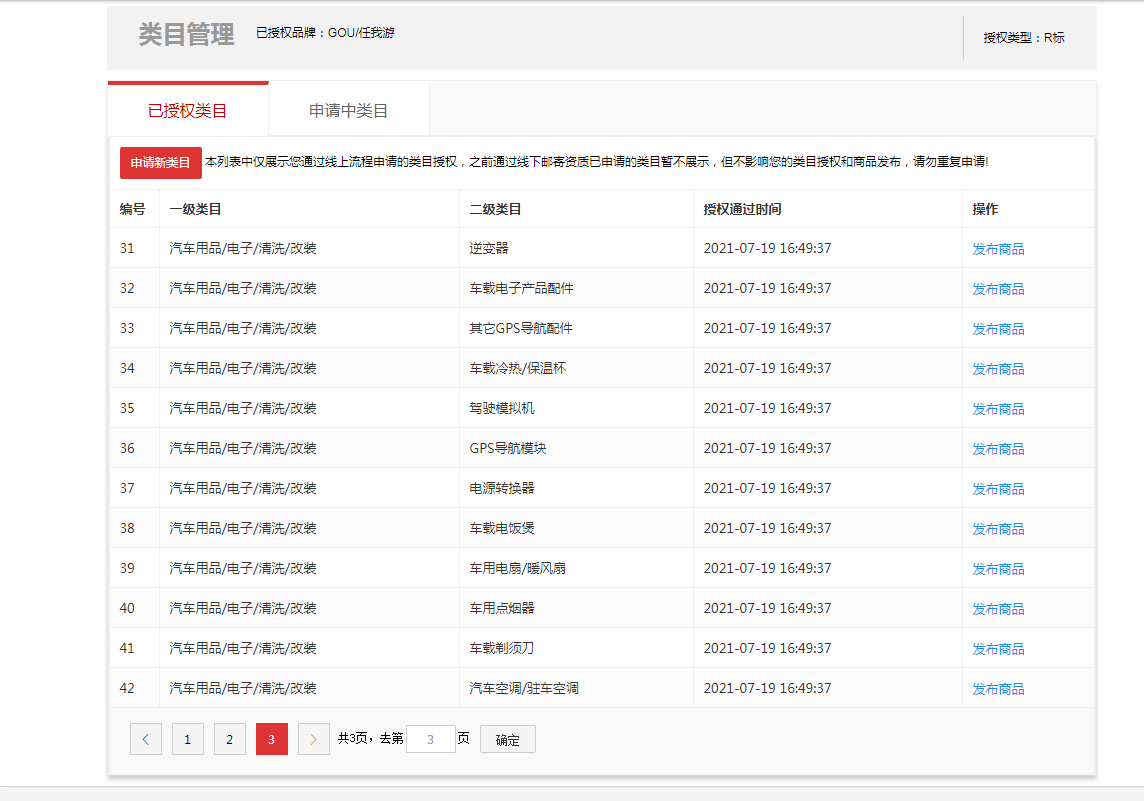
Task: Publish product for 驾驶模拟机 row
Action: click(998, 409)
